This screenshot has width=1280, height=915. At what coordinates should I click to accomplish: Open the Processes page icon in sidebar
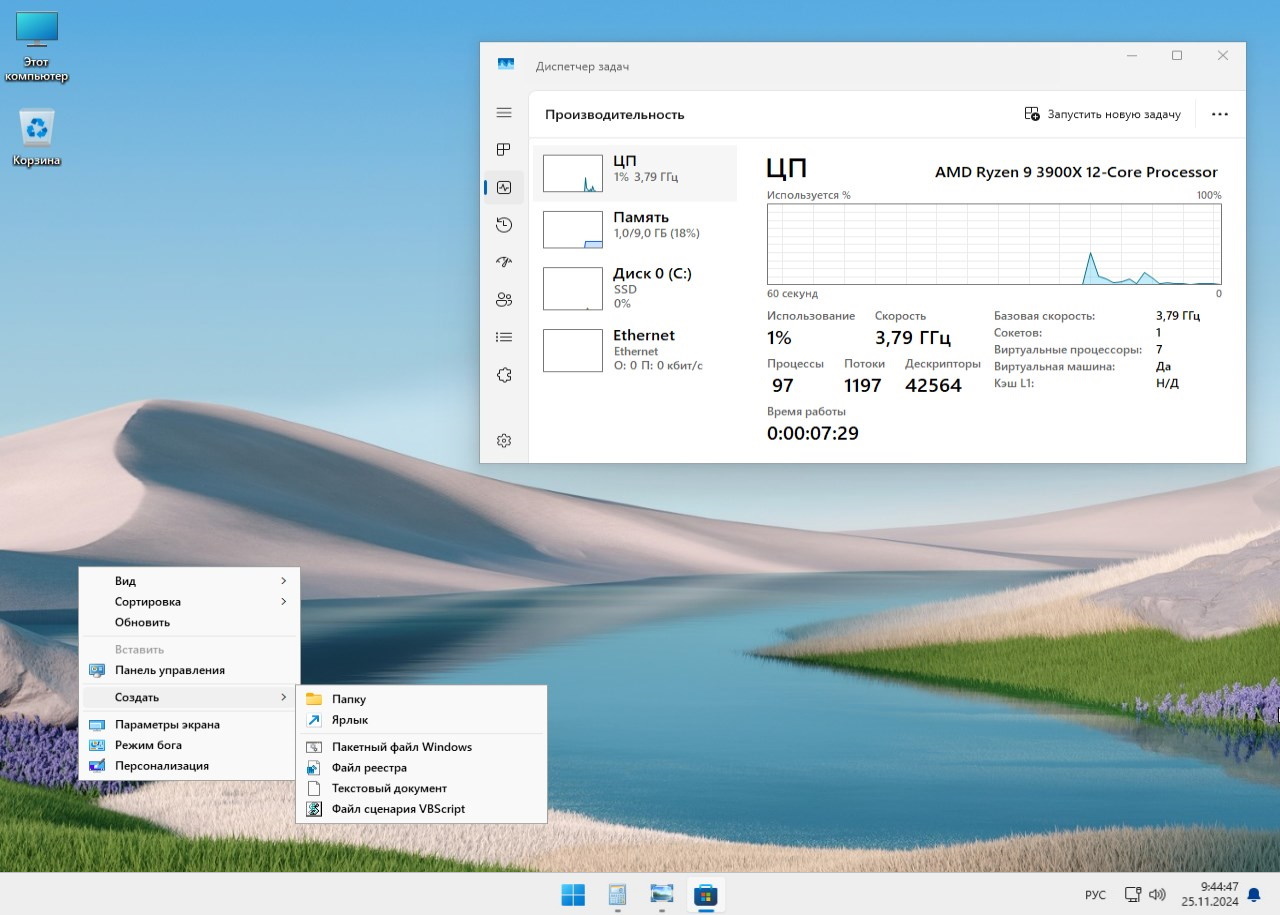point(504,150)
